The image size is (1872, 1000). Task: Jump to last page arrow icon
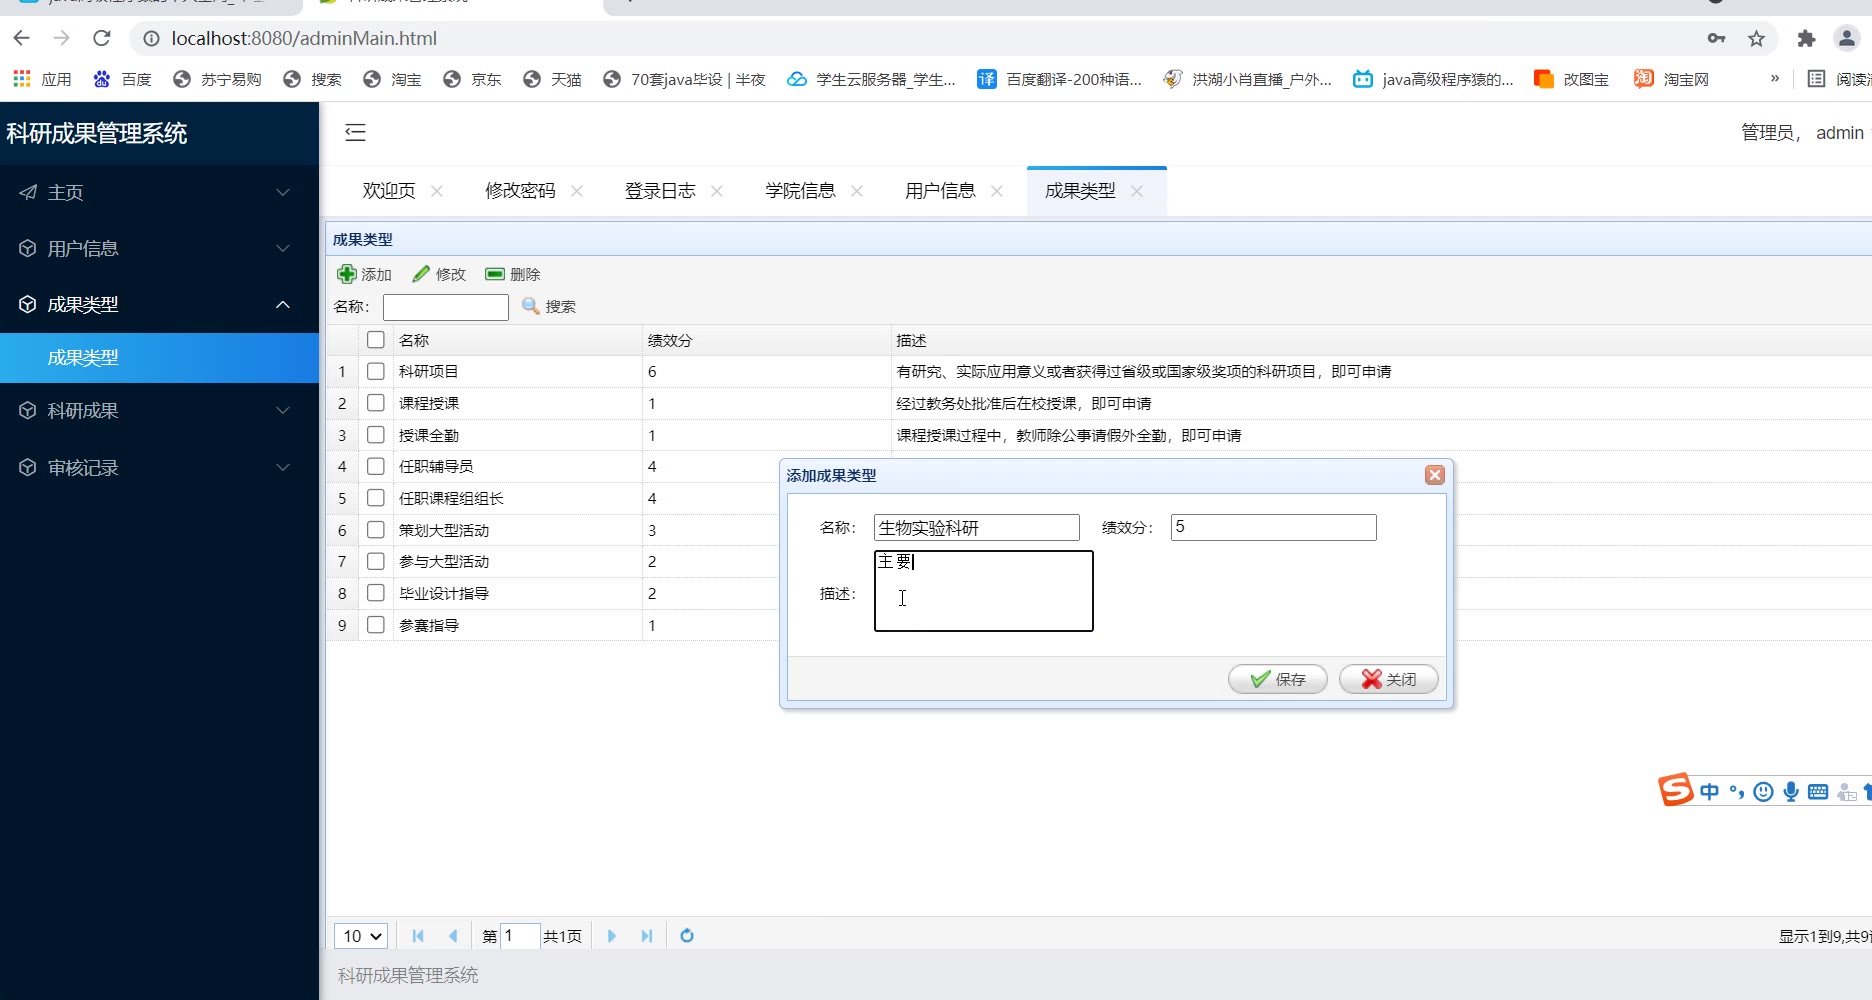pyautogui.click(x=647, y=936)
